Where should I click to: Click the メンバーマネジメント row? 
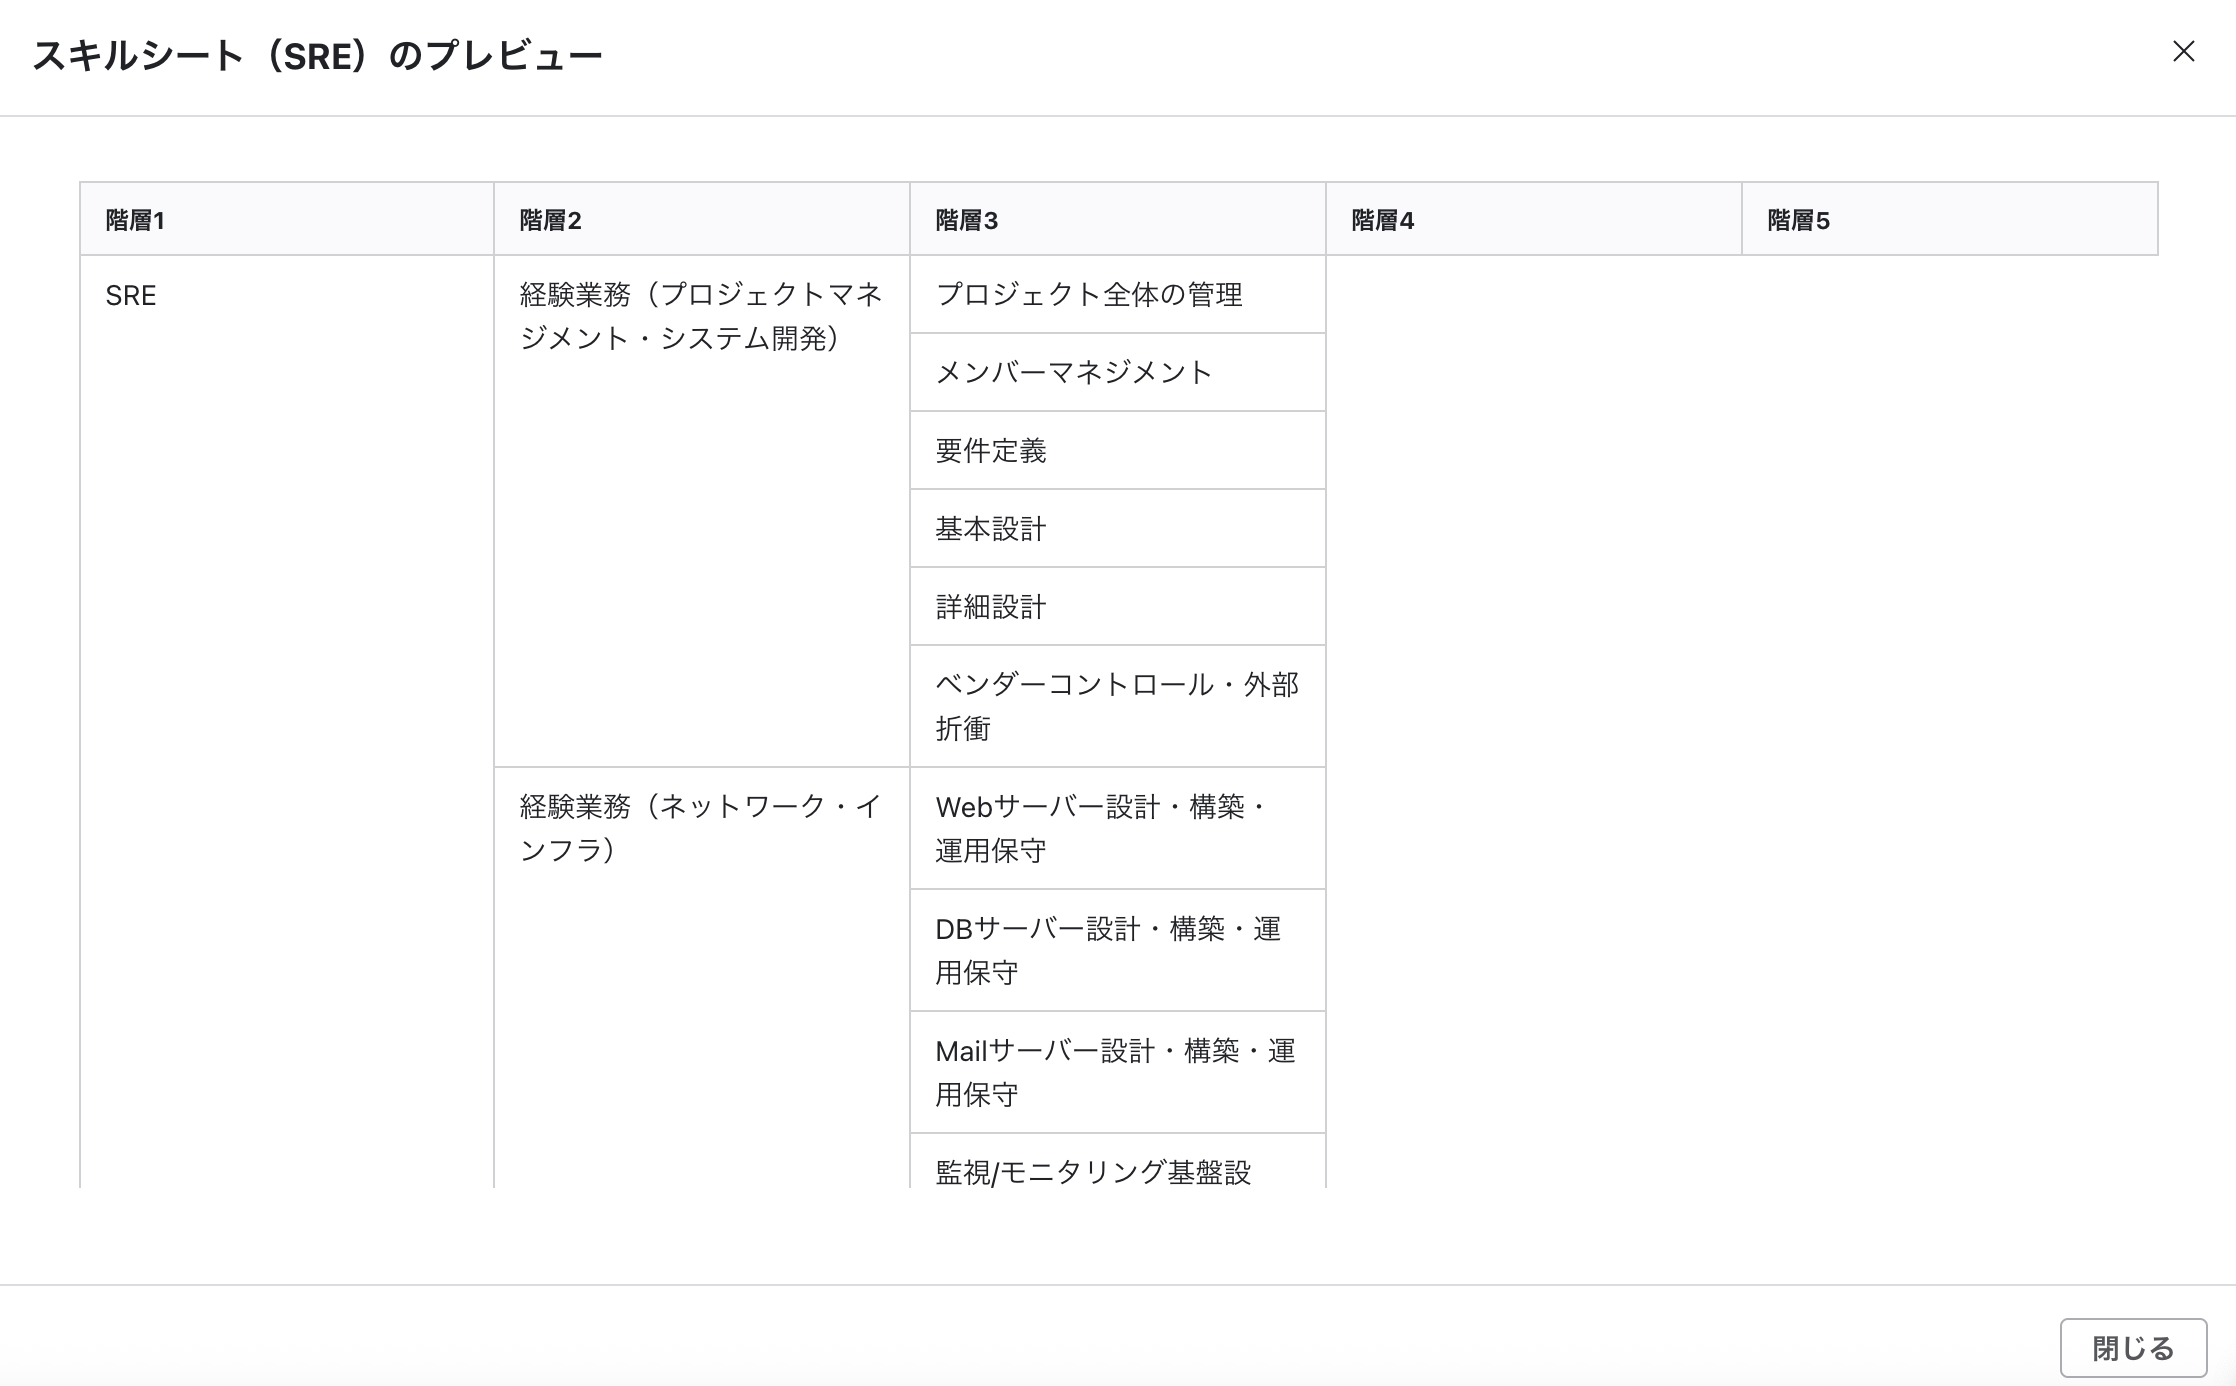point(1074,373)
